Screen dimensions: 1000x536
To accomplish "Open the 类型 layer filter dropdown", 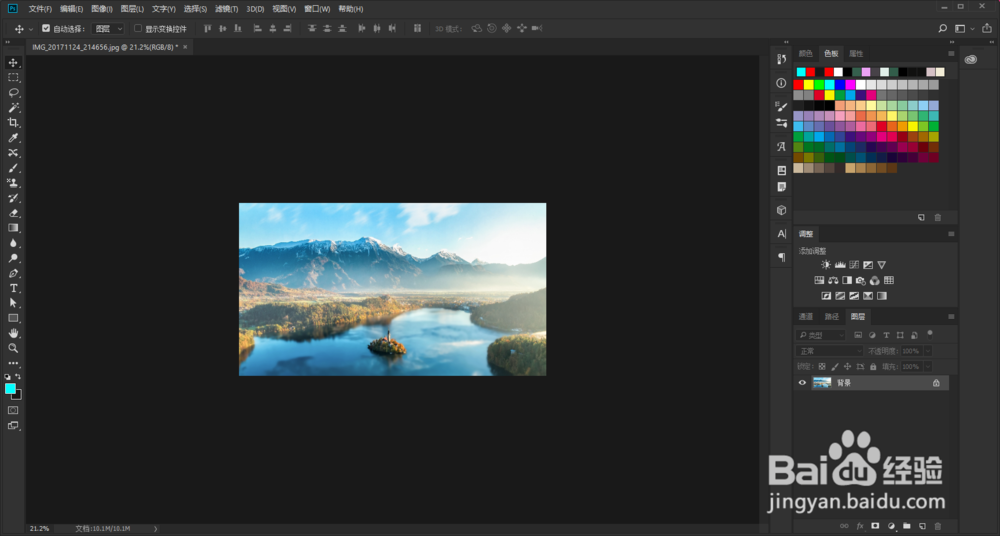I will pos(821,335).
